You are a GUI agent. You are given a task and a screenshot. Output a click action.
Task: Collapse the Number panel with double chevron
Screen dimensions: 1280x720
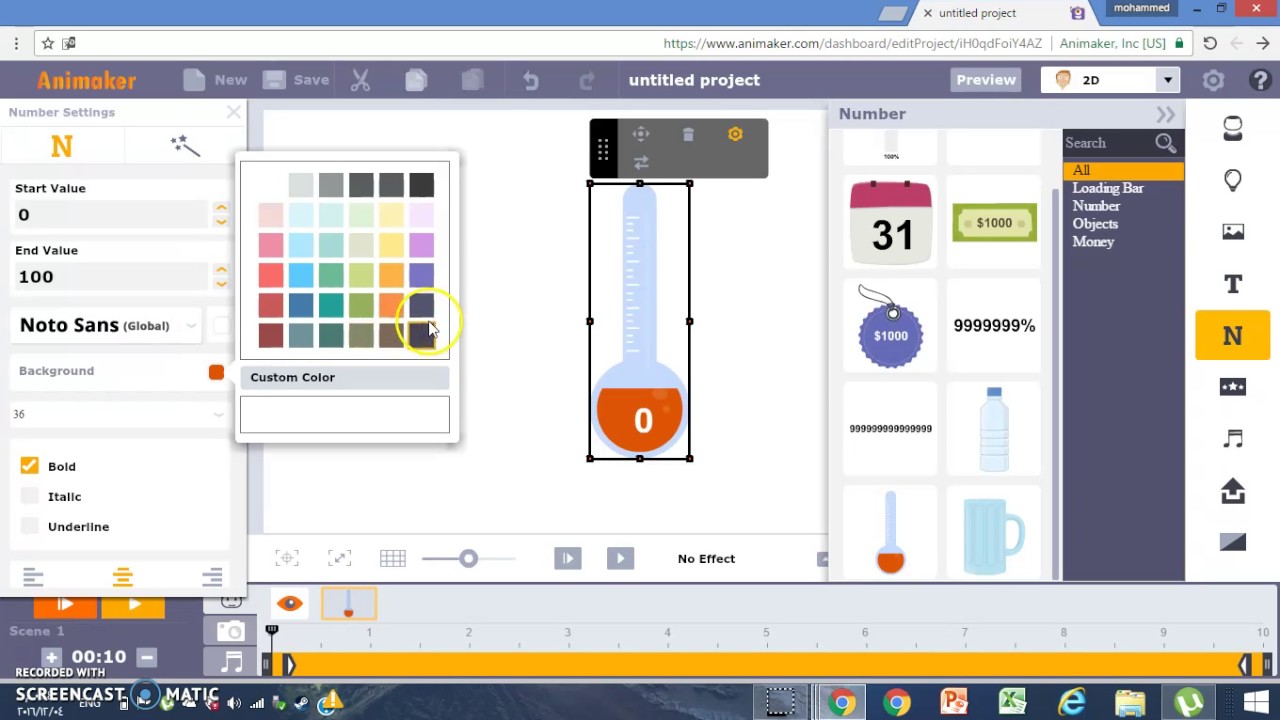(1166, 114)
